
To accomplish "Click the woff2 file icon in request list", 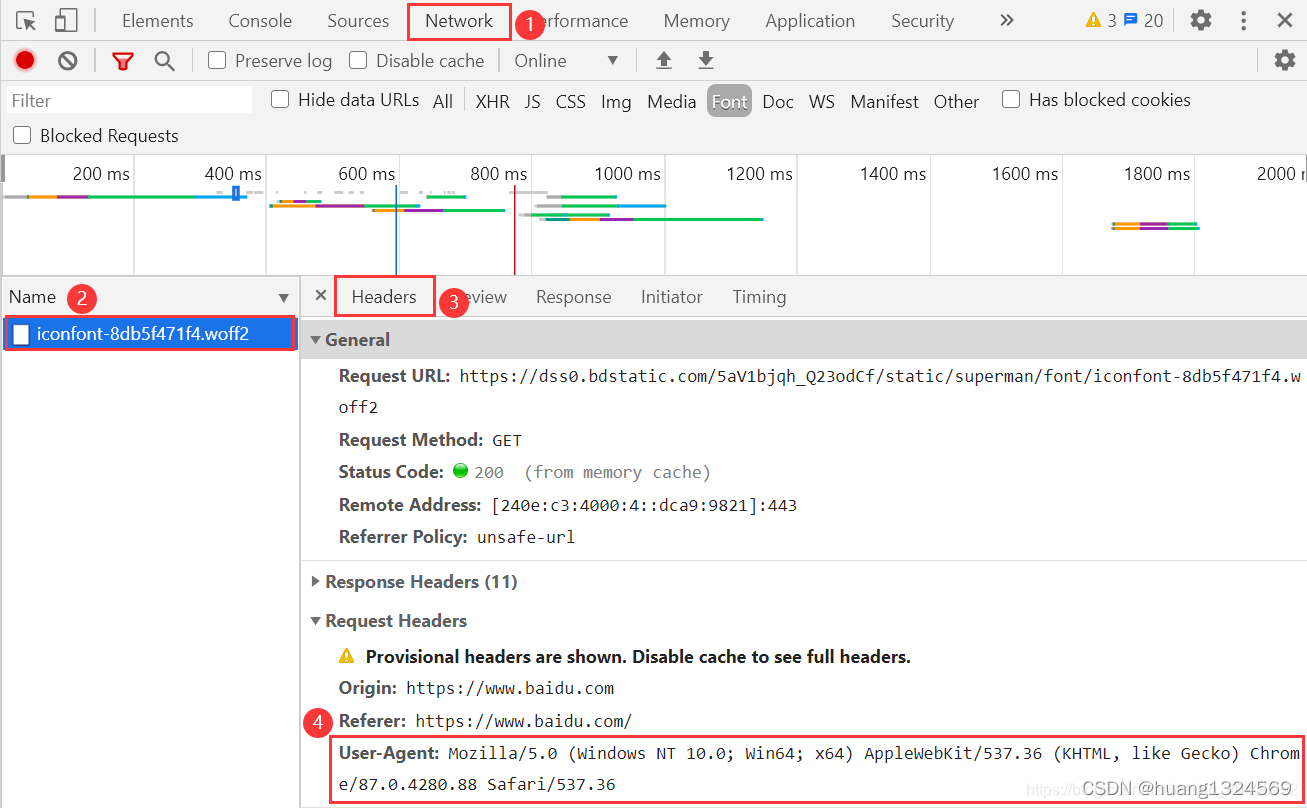I will tap(21, 334).
